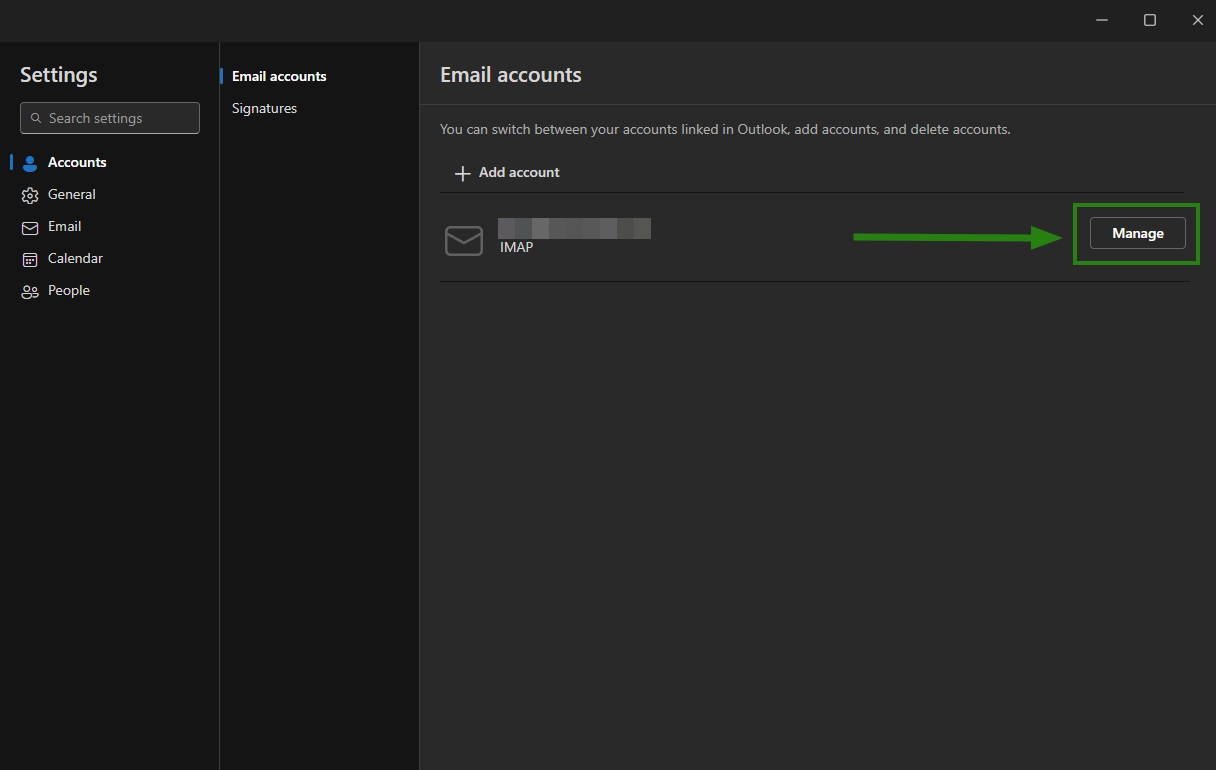Maximize the Settings window
The width and height of the screenshot is (1216, 770).
tap(1150, 20)
